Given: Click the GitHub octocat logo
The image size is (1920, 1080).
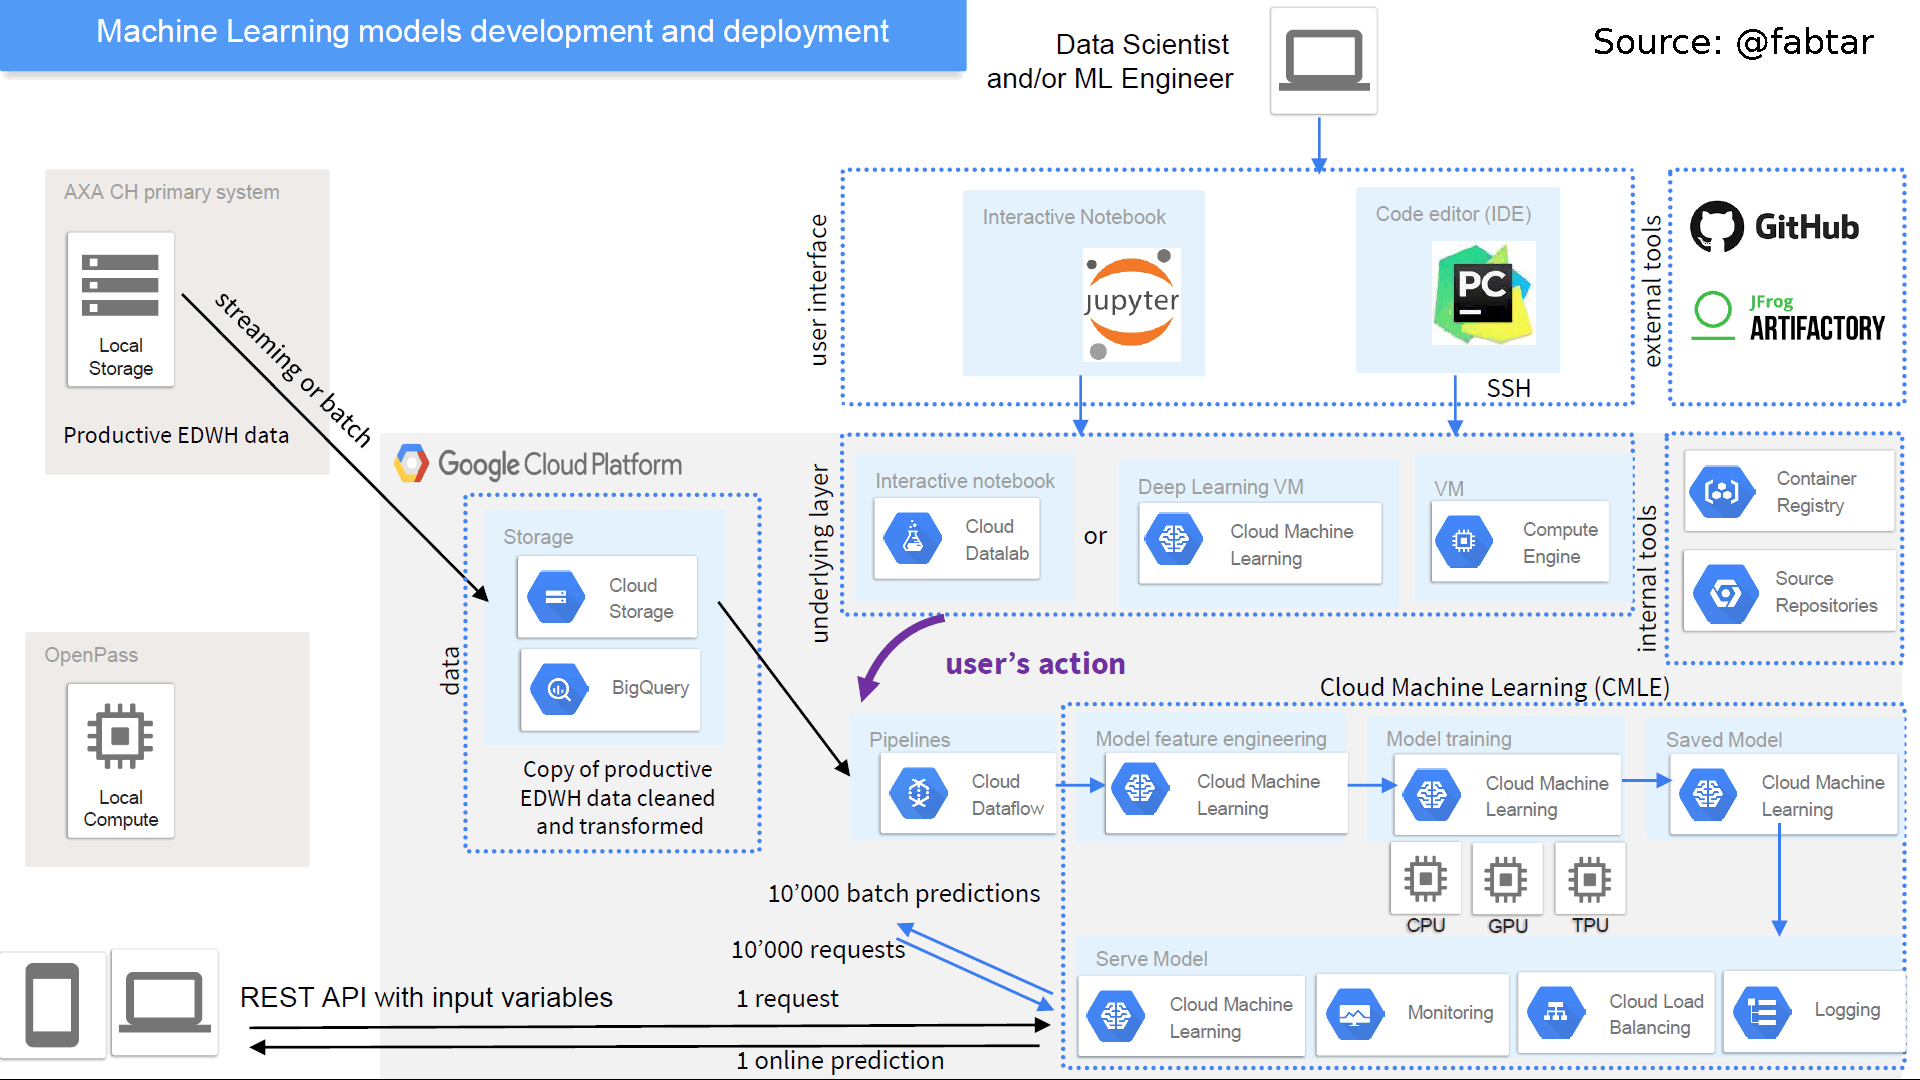Looking at the screenshot, I should pyautogui.click(x=1716, y=227).
